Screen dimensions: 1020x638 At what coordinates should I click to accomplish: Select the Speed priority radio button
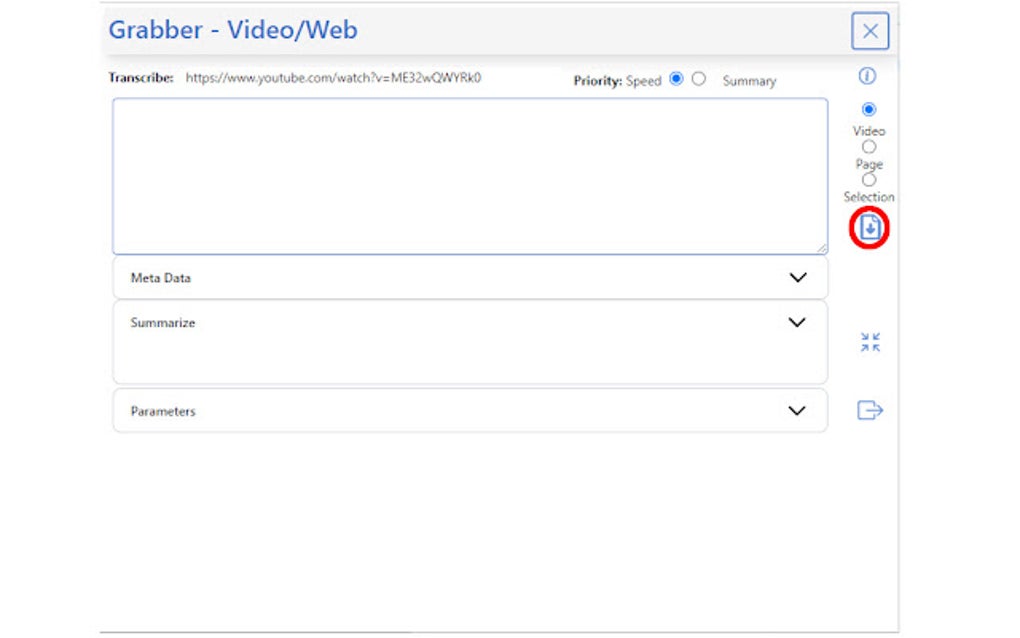point(677,79)
